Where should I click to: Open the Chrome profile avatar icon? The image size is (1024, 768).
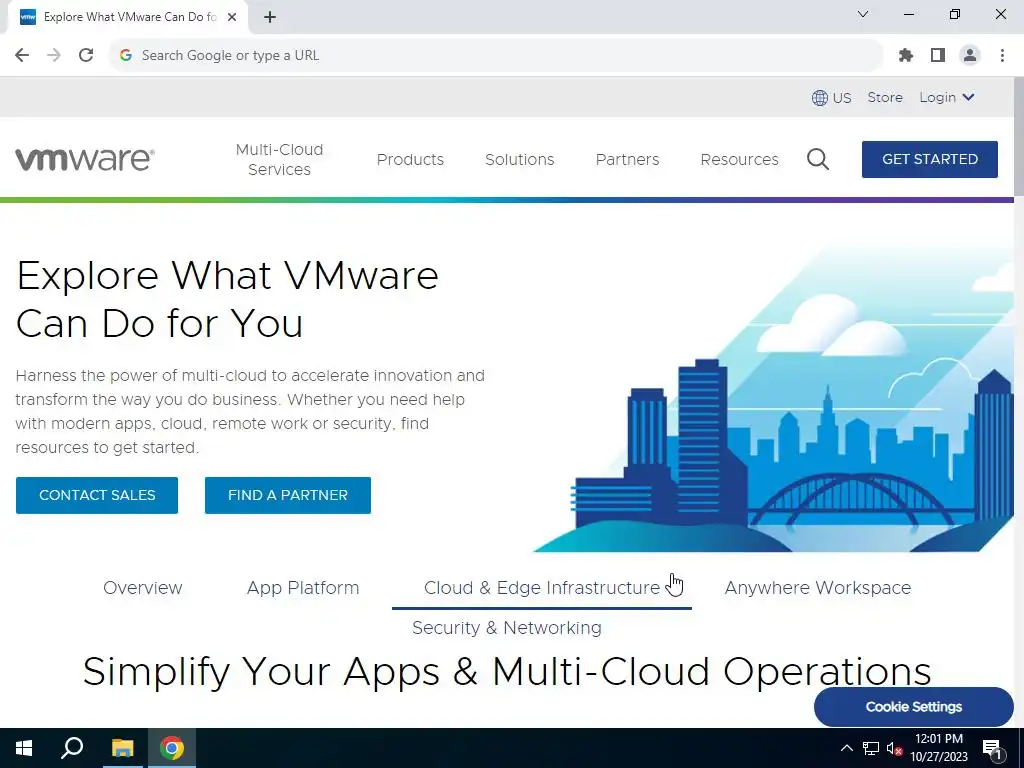tap(970, 56)
